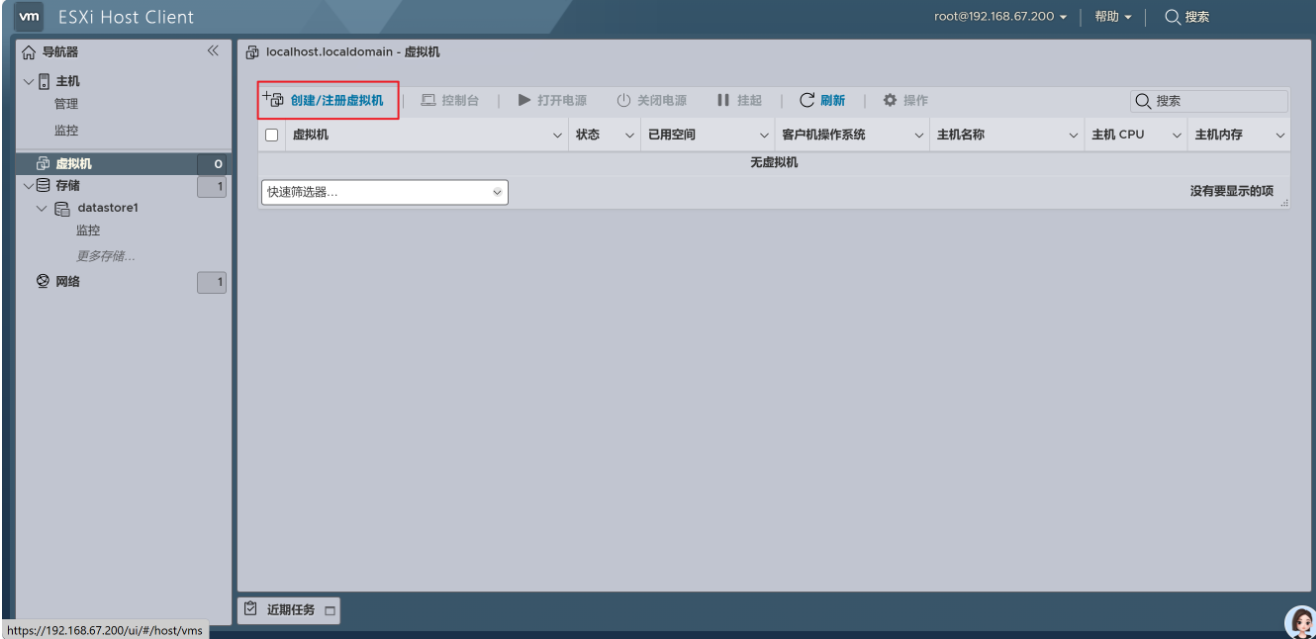Click the Suspend button label
The height and width of the screenshot is (639, 1316).
(x=749, y=100)
